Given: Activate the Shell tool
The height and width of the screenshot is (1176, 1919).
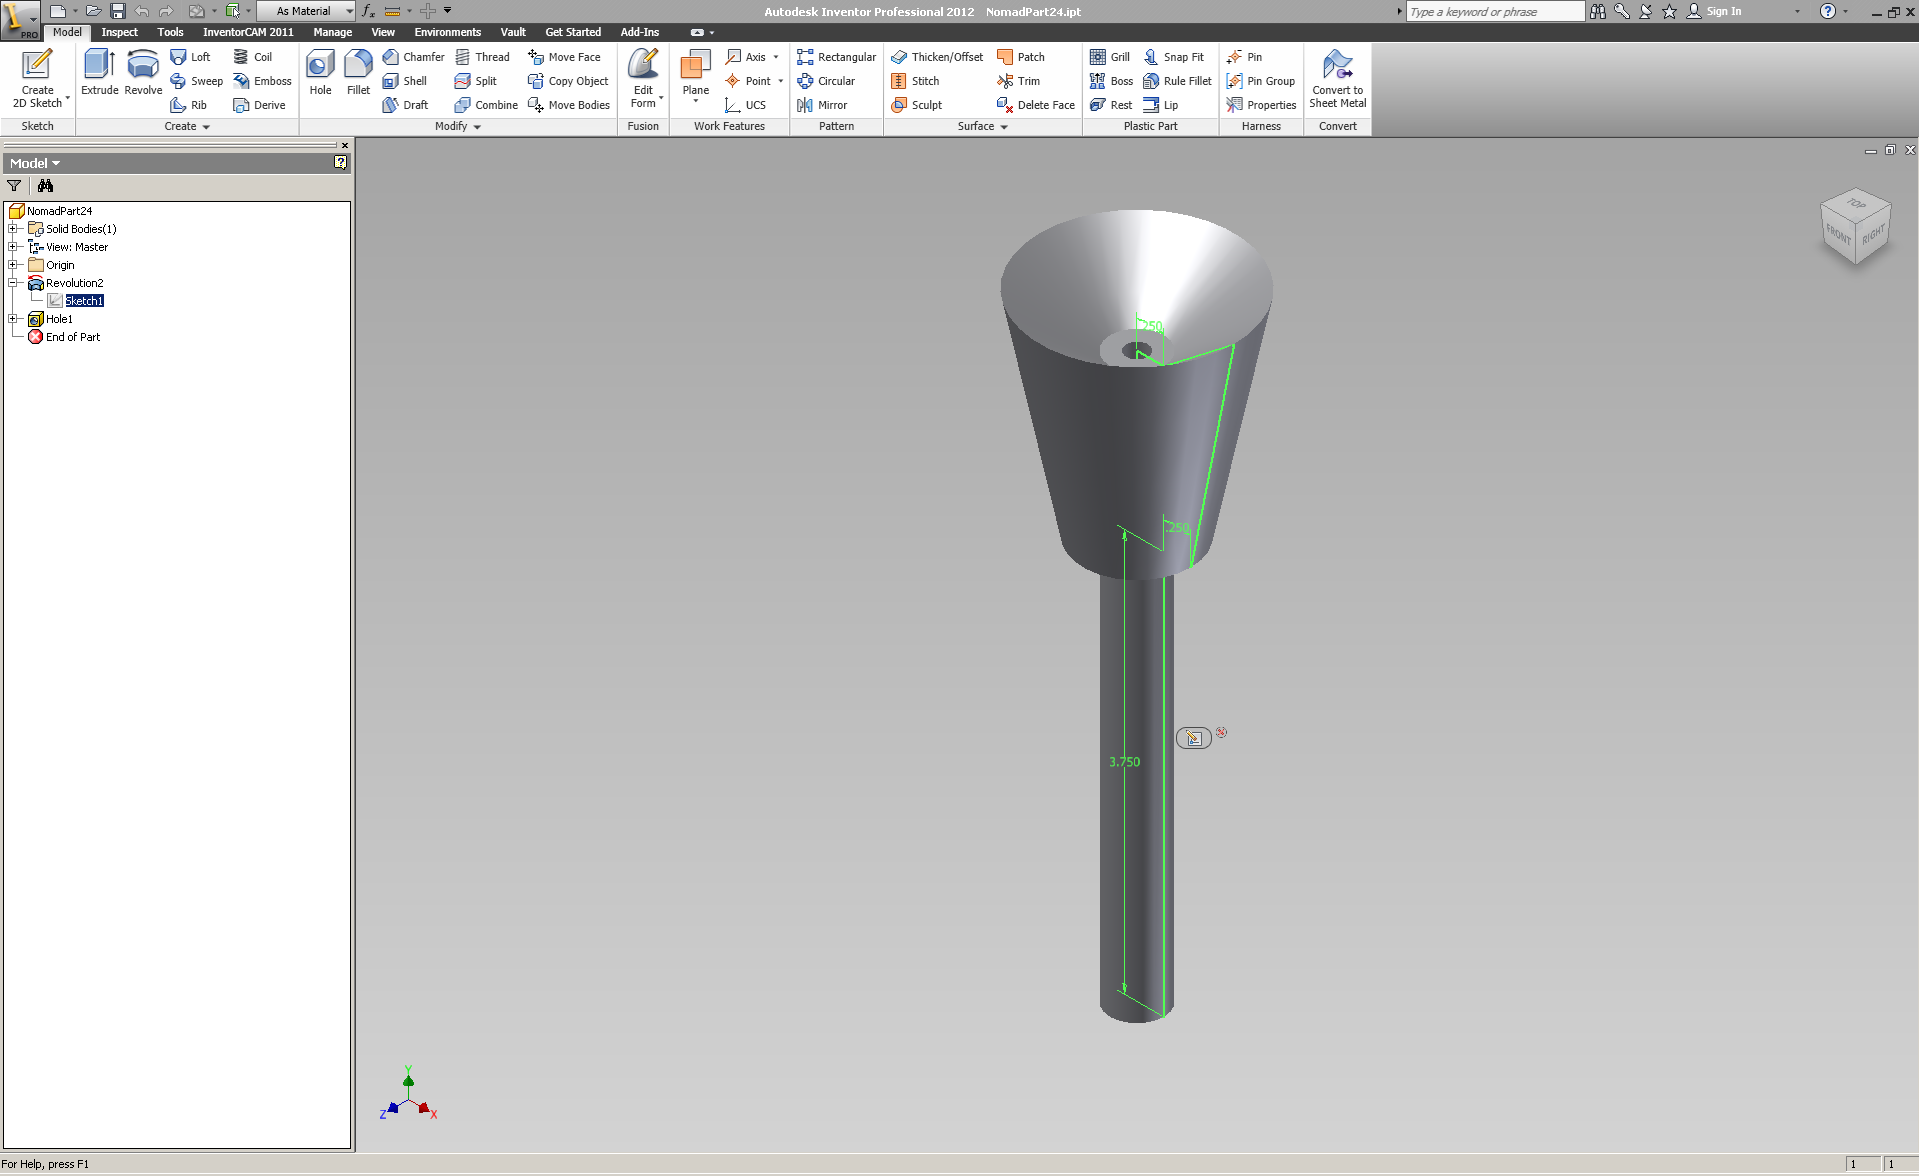Looking at the screenshot, I should coord(405,81).
